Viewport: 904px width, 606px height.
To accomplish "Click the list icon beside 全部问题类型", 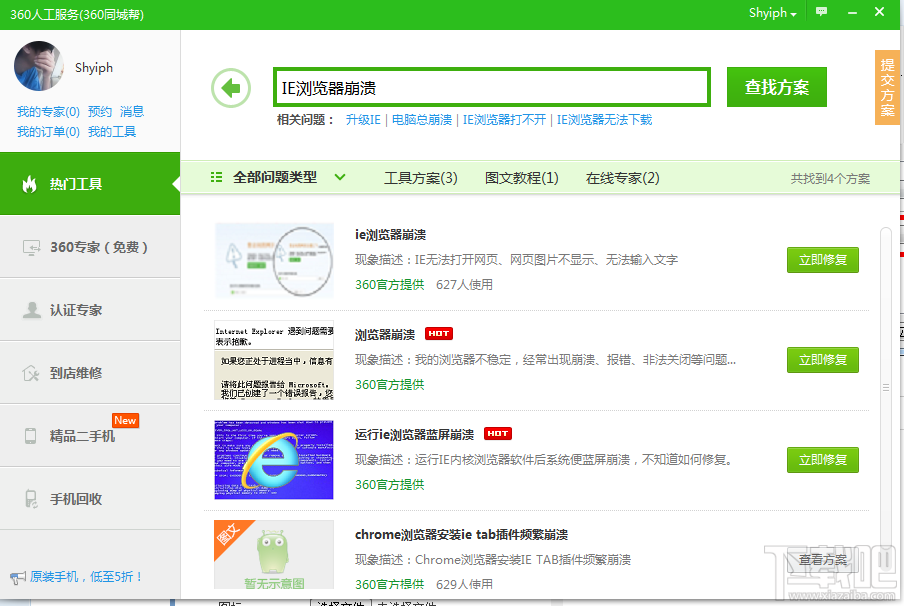I will coord(216,177).
